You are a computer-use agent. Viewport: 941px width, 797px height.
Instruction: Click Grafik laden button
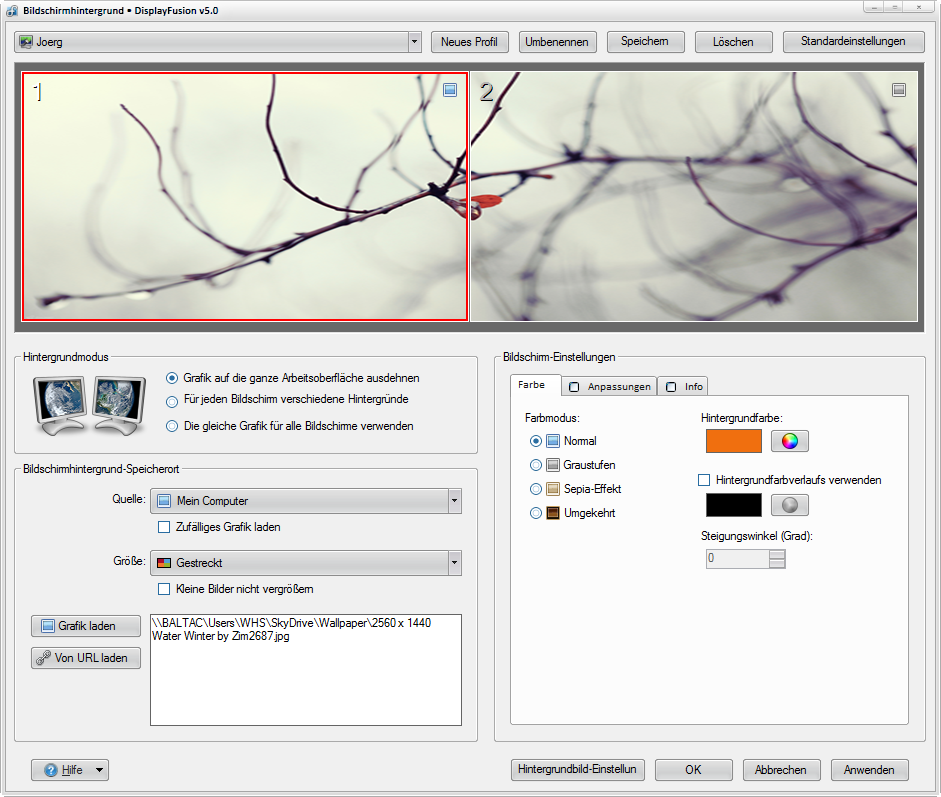coord(86,626)
